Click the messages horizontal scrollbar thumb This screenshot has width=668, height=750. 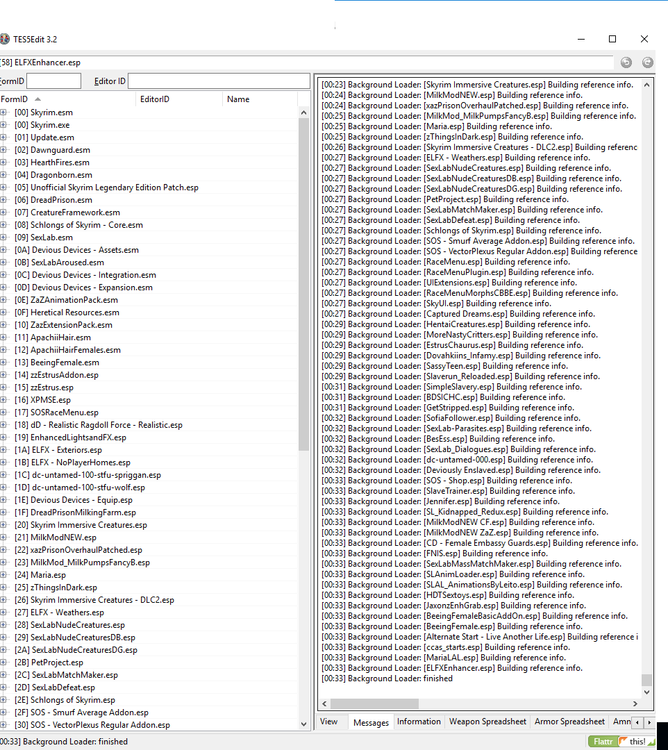point(374,704)
